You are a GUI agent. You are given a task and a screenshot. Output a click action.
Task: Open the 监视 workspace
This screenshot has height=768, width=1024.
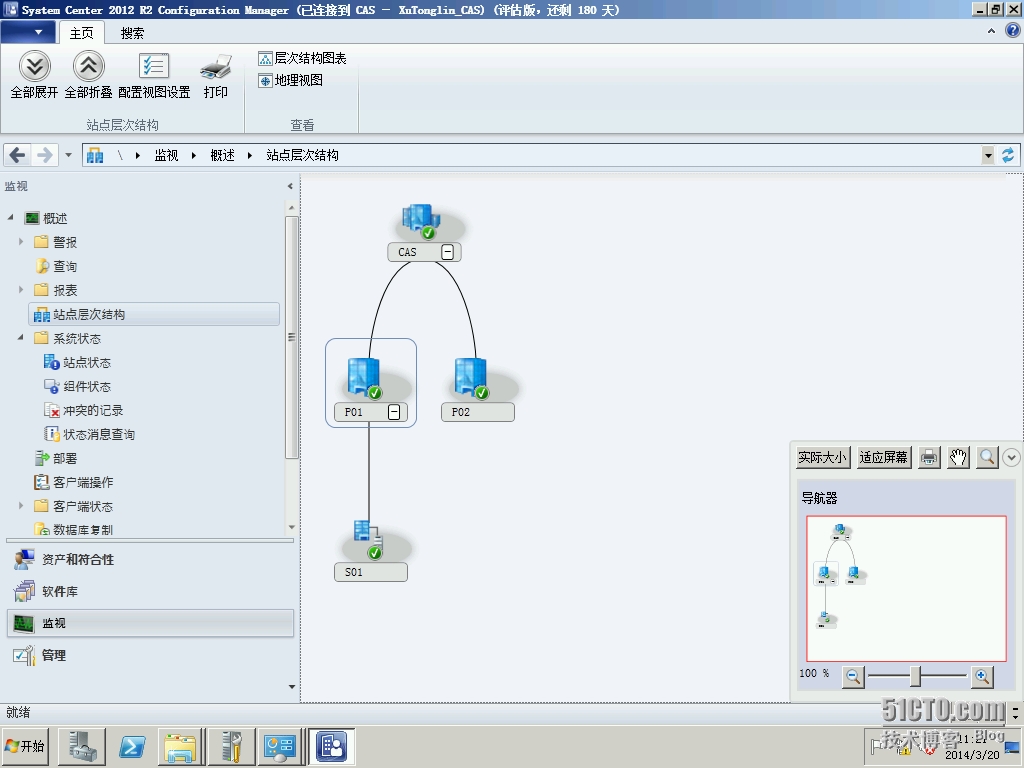click(x=150, y=623)
